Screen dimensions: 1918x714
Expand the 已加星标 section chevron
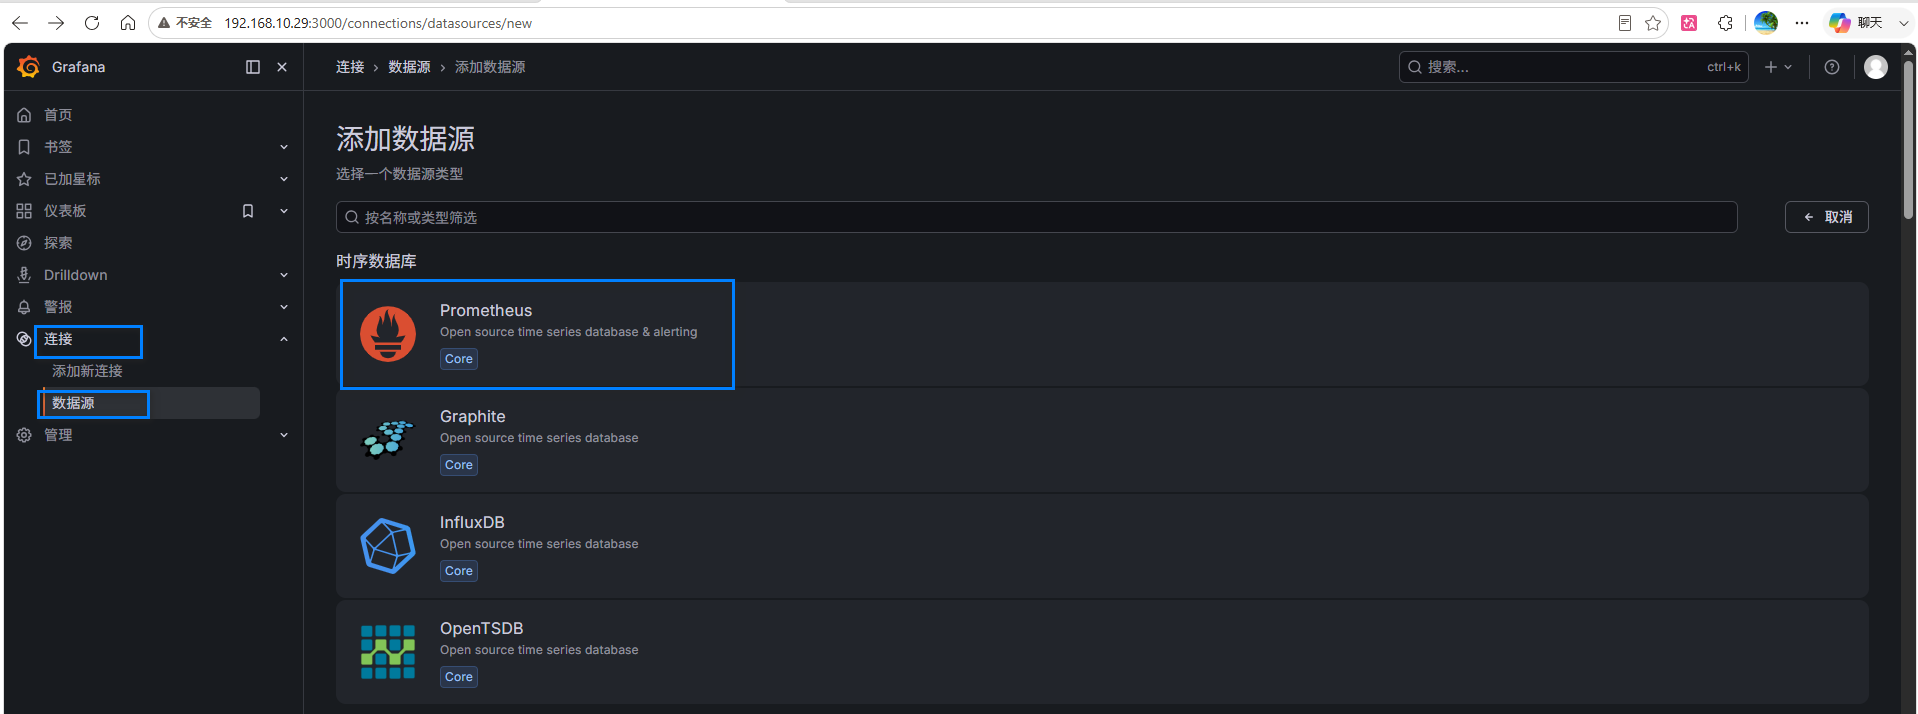284,179
